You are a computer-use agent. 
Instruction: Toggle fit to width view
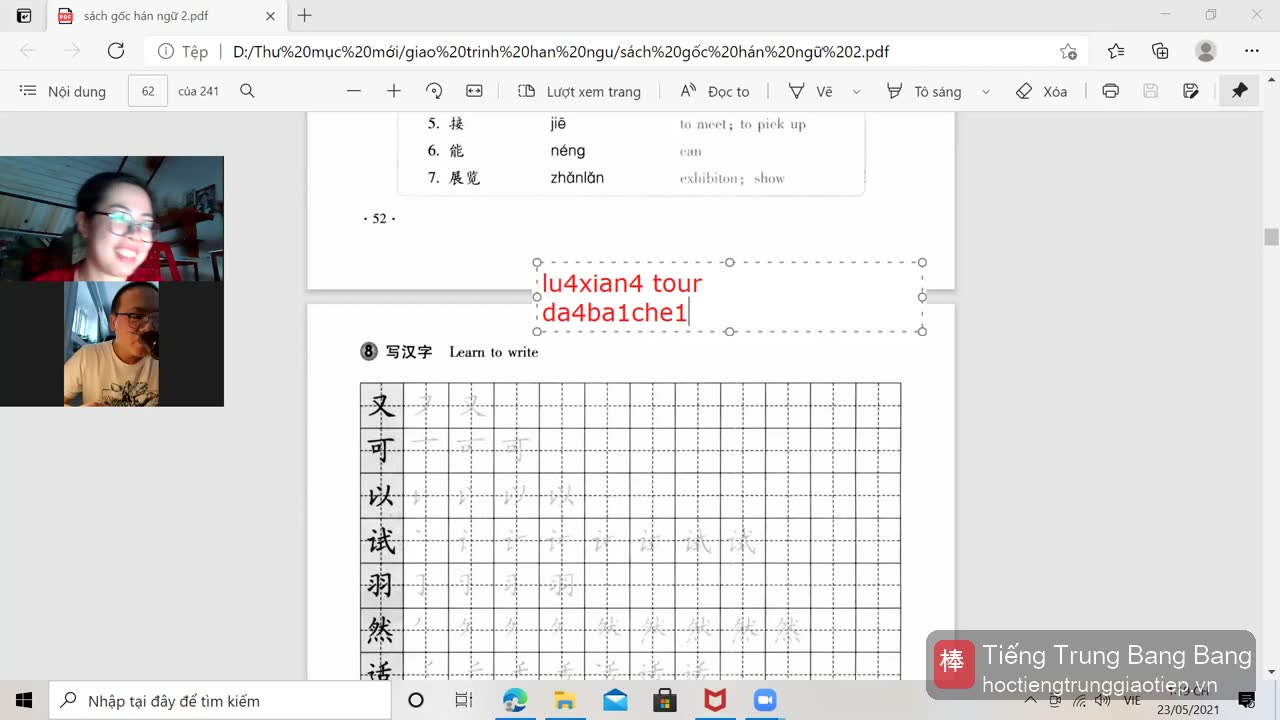point(474,91)
